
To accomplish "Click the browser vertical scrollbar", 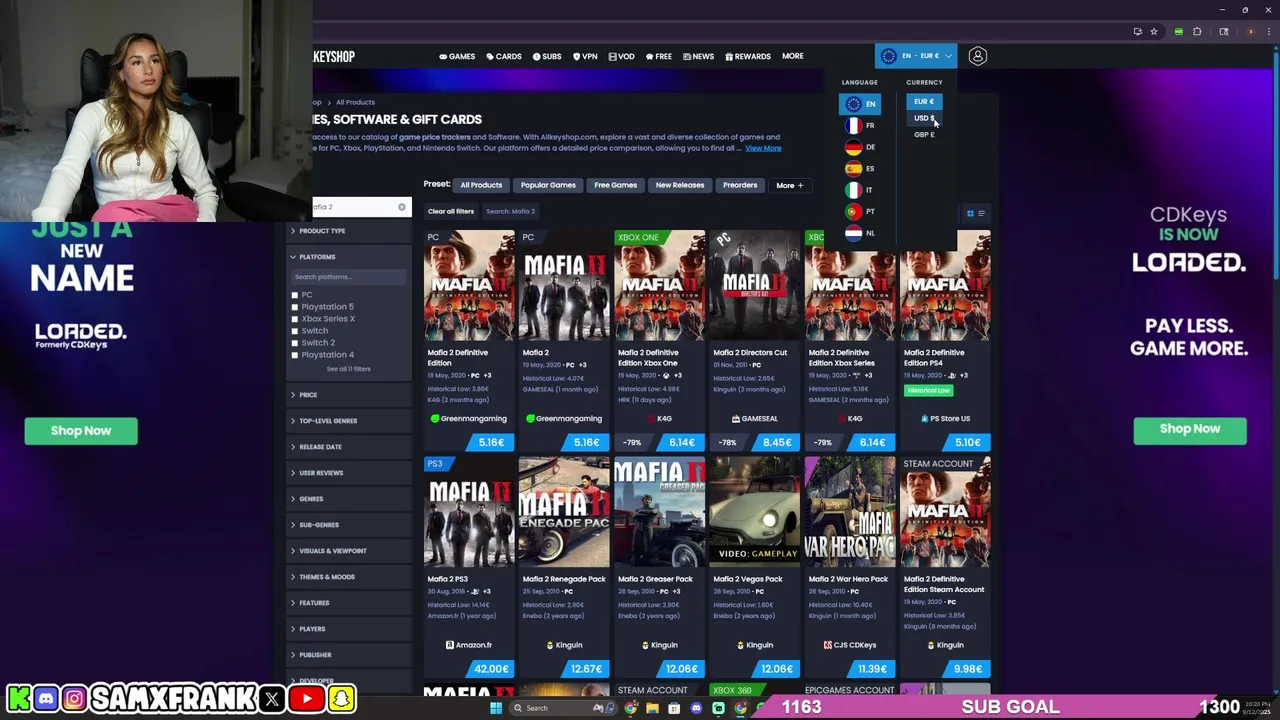I will 1277,165.
